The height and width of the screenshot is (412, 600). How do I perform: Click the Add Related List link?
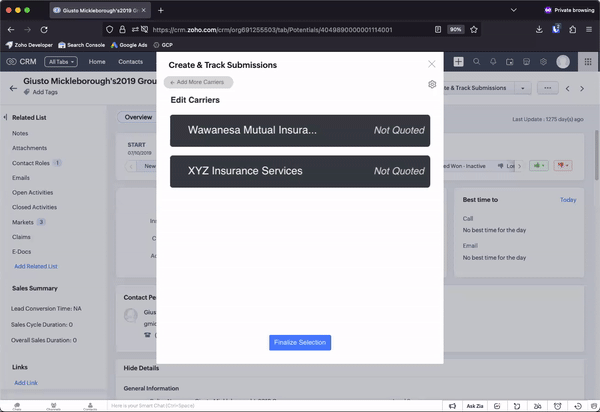point(36,266)
